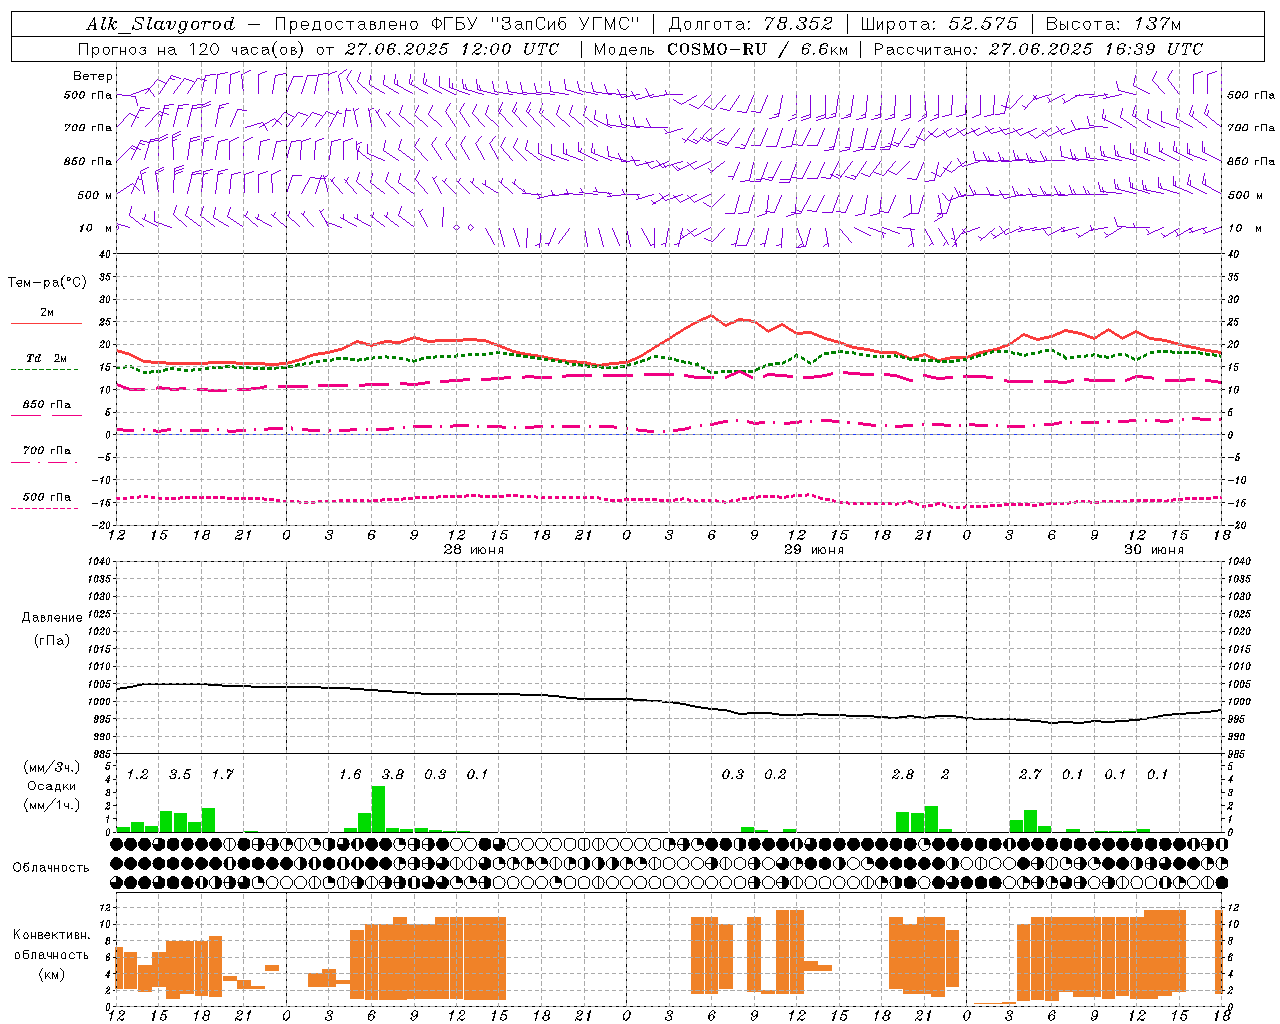Click the 'Тем-ра(°C)' temperature panel label
The height and width of the screenshot is (1024, 1280).
(x=47, y=283)
